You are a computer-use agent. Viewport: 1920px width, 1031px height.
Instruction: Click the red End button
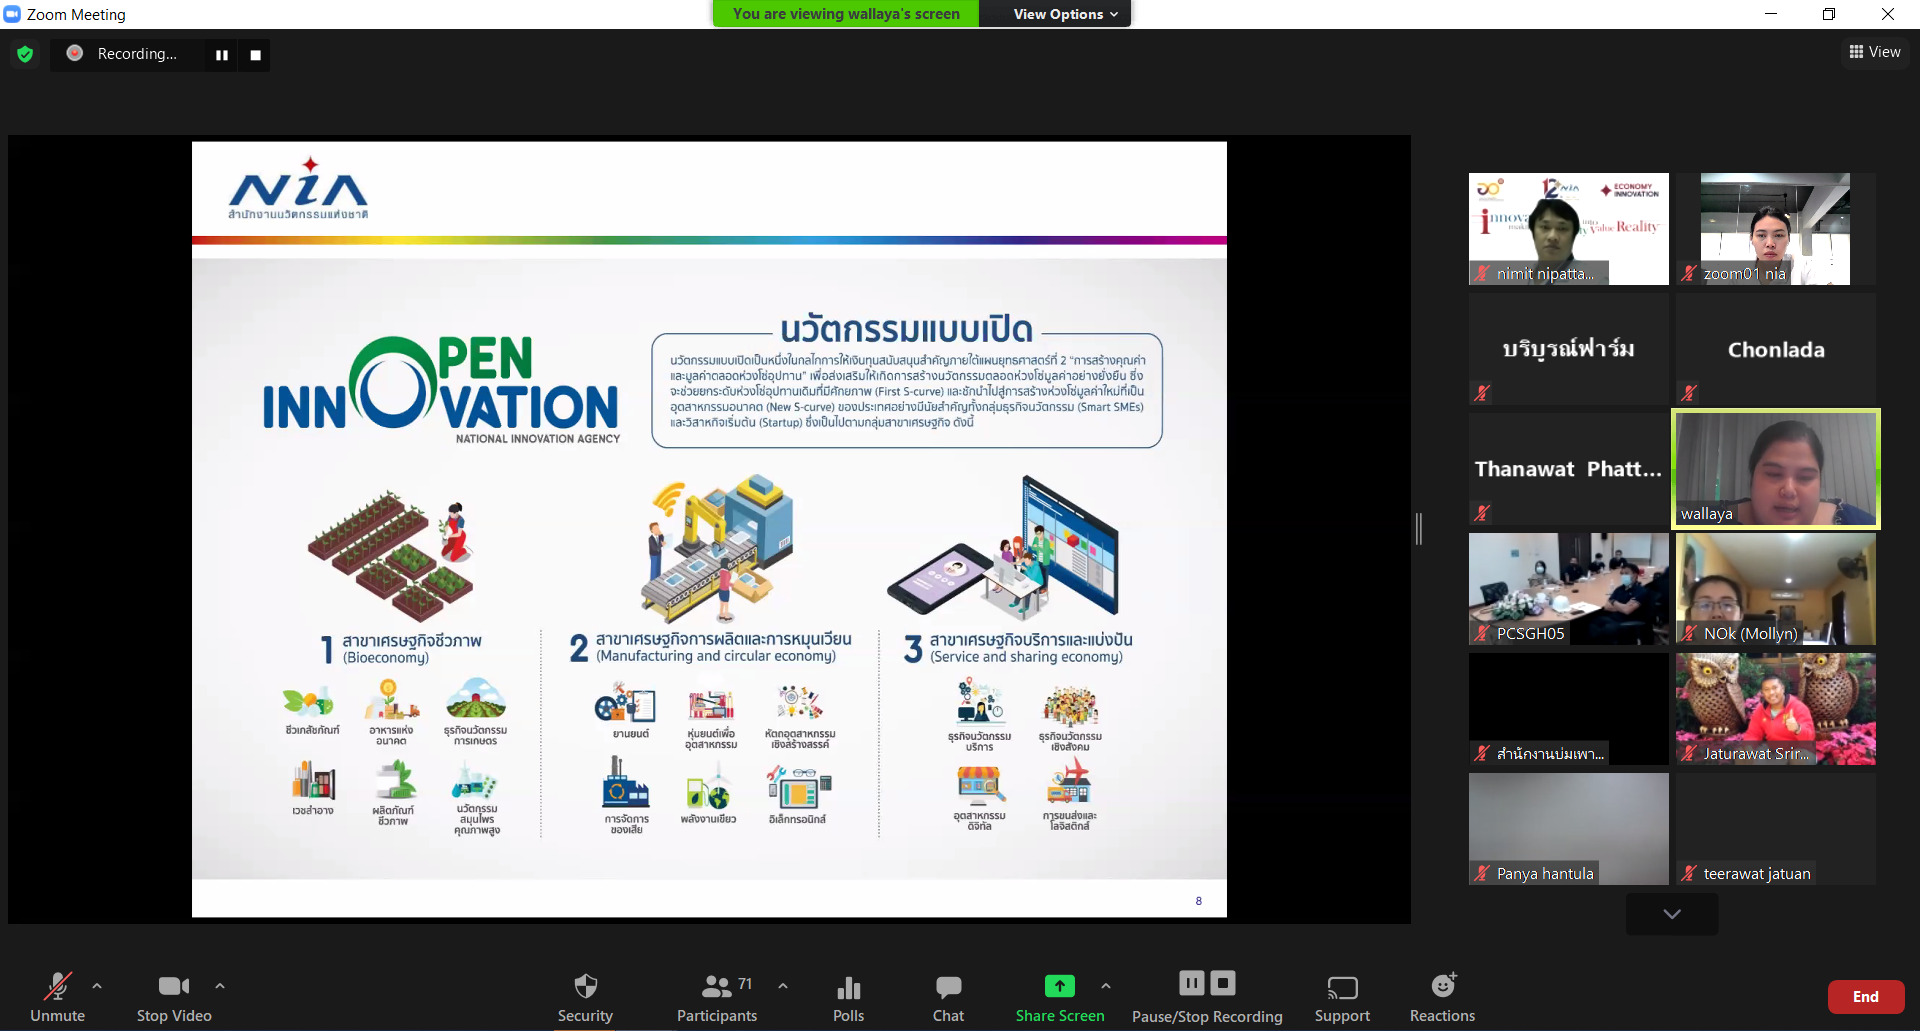tap(1866, 997)
